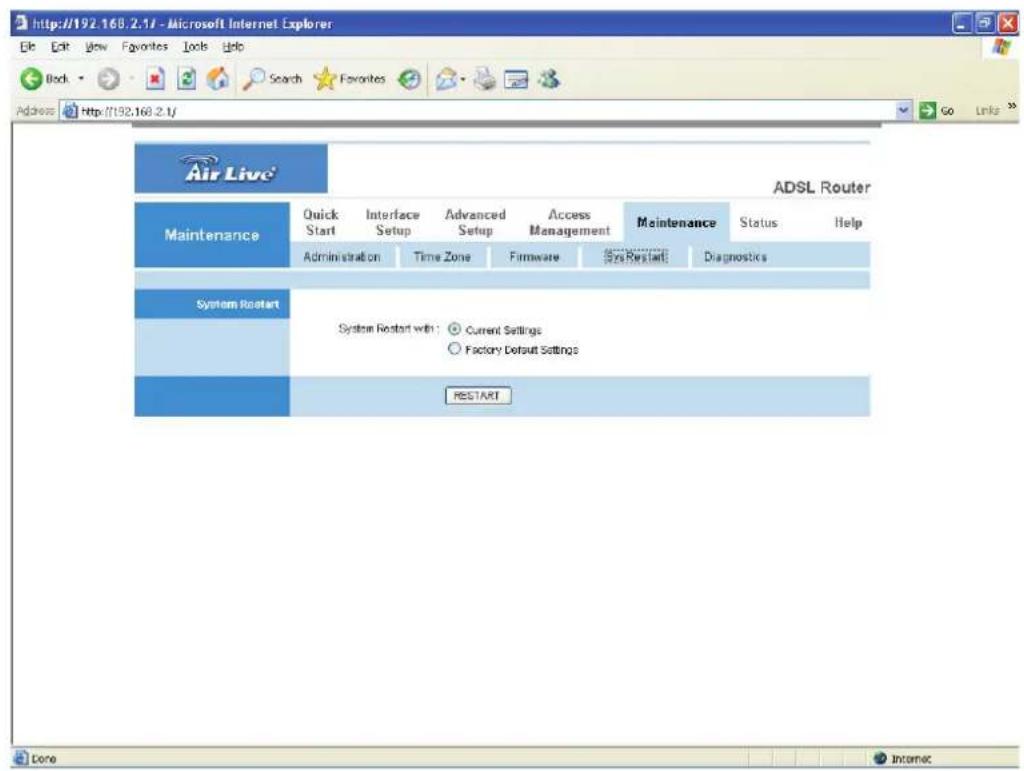Click the Mail envelope icon
This screenshot has height=771, width=1024.
(x=446, y=80)
